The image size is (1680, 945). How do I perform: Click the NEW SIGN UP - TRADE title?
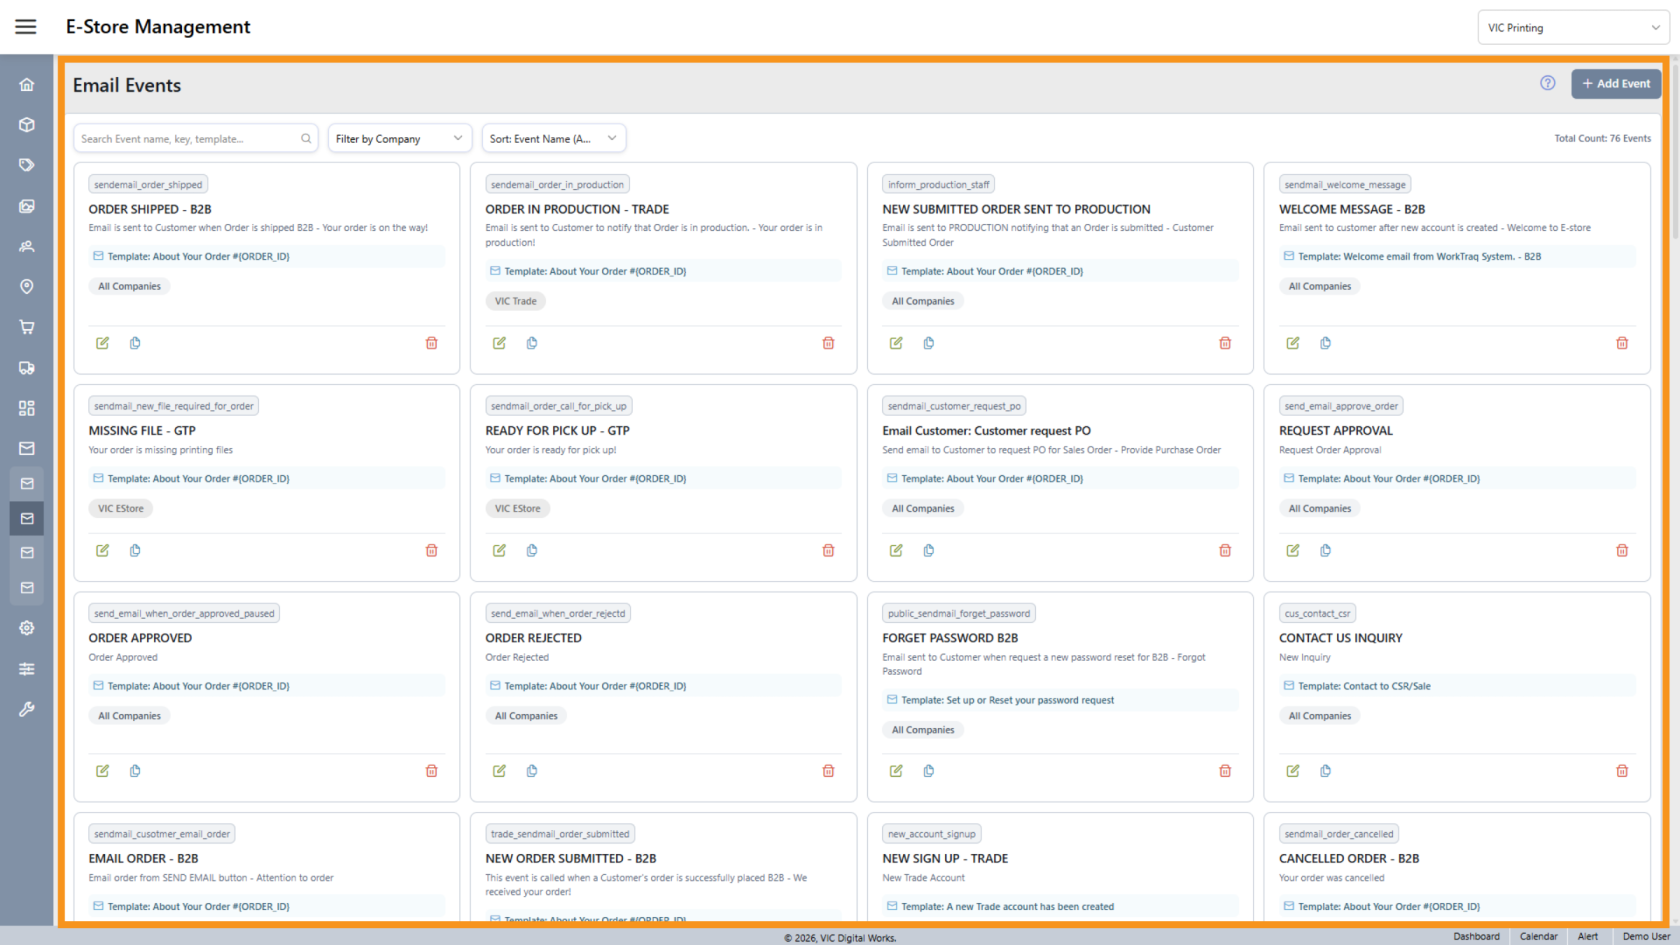coord(945,859)
